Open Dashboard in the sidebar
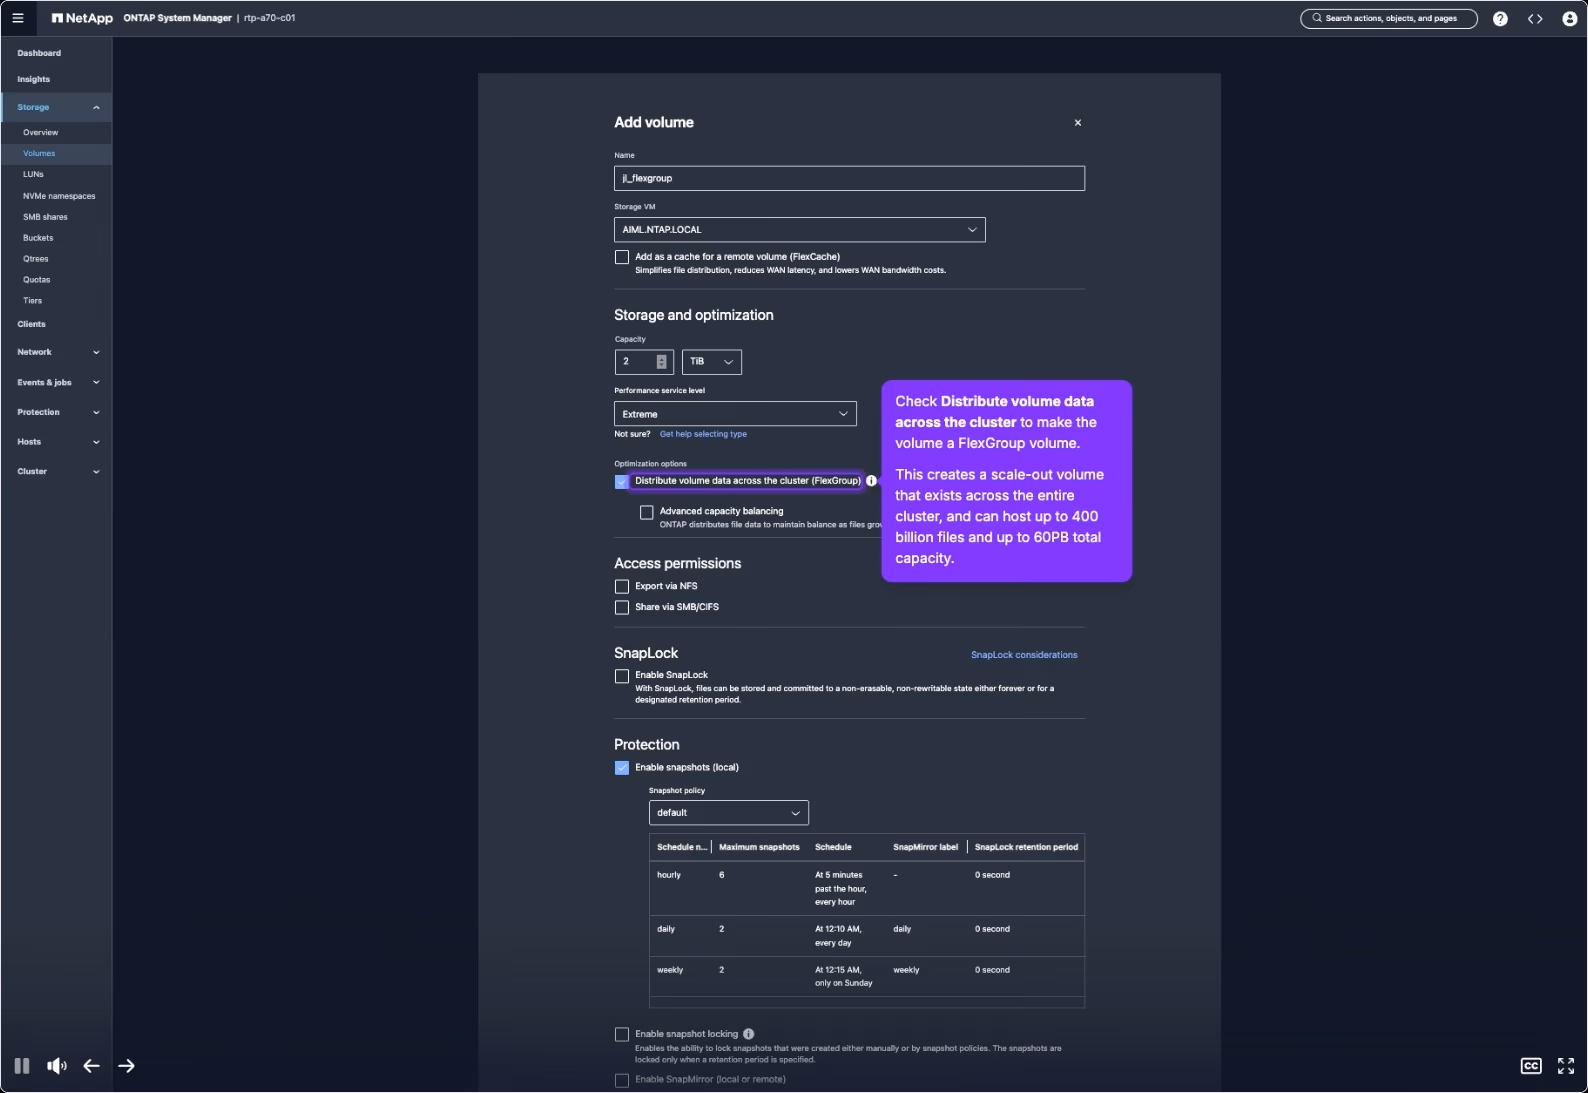Image resolution: width=1588 pixels, height=1093 pixels. point(39,53)
